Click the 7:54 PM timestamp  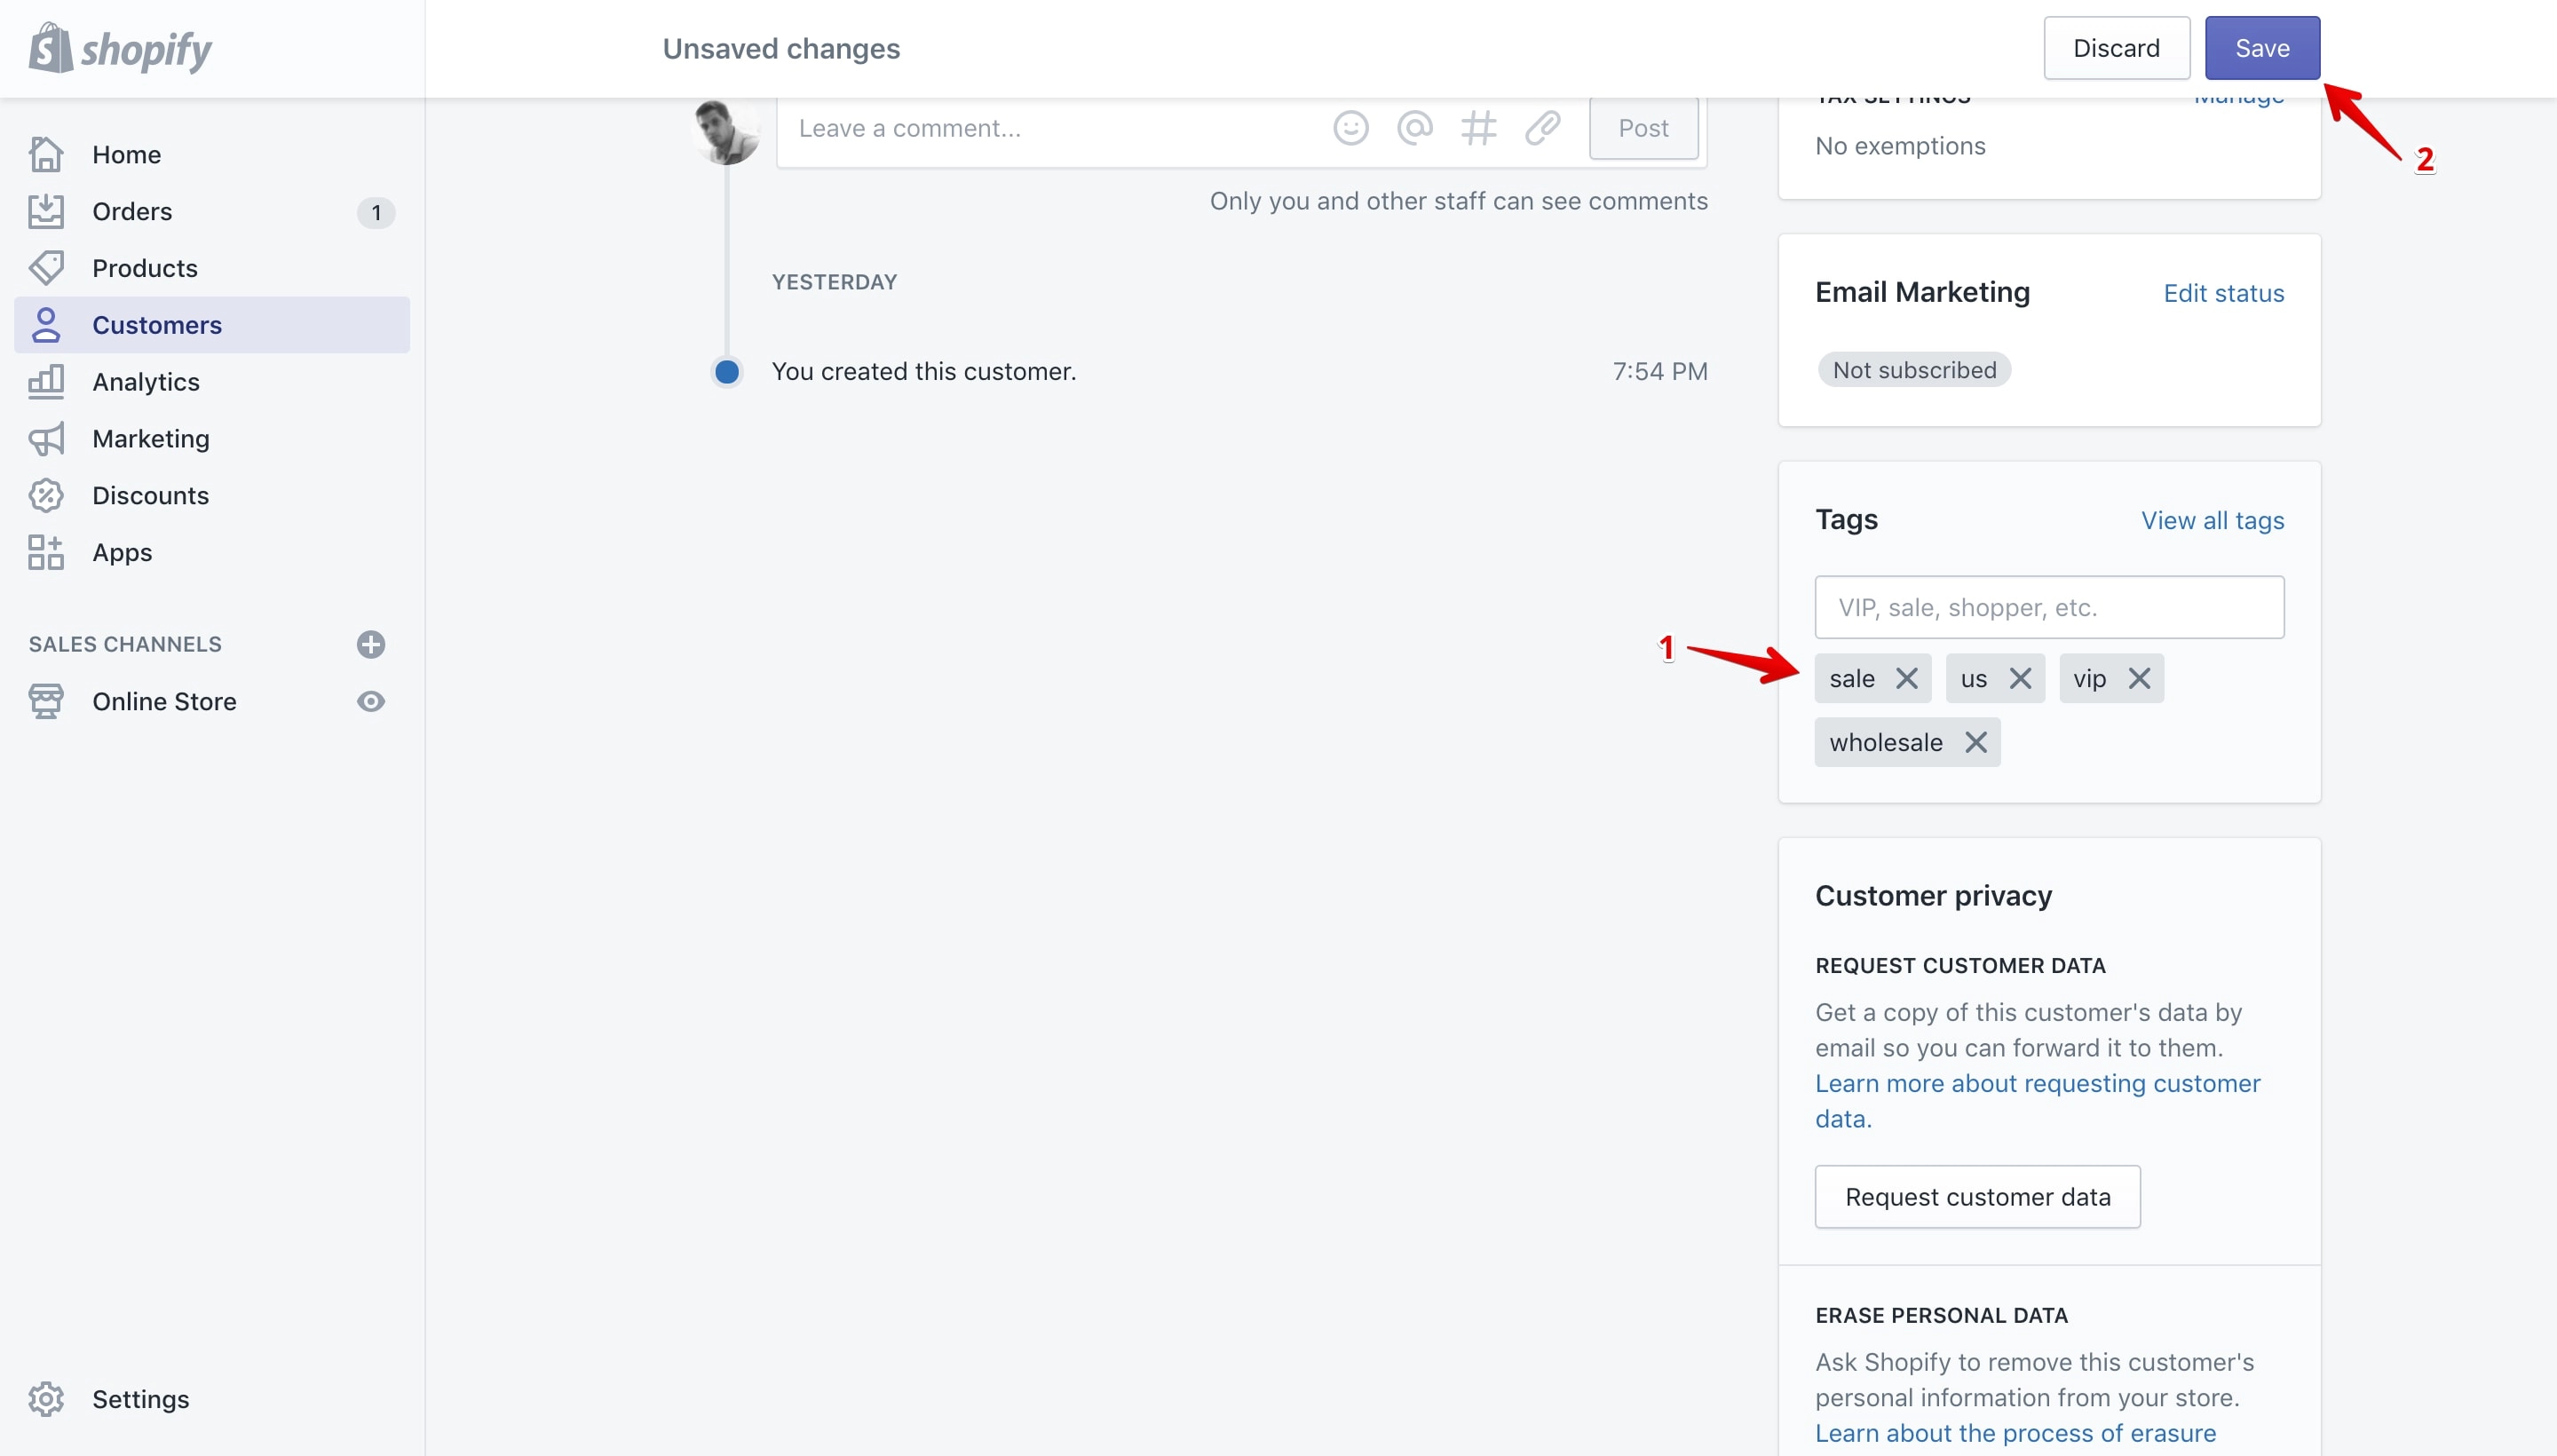[x=1659, y=372]
